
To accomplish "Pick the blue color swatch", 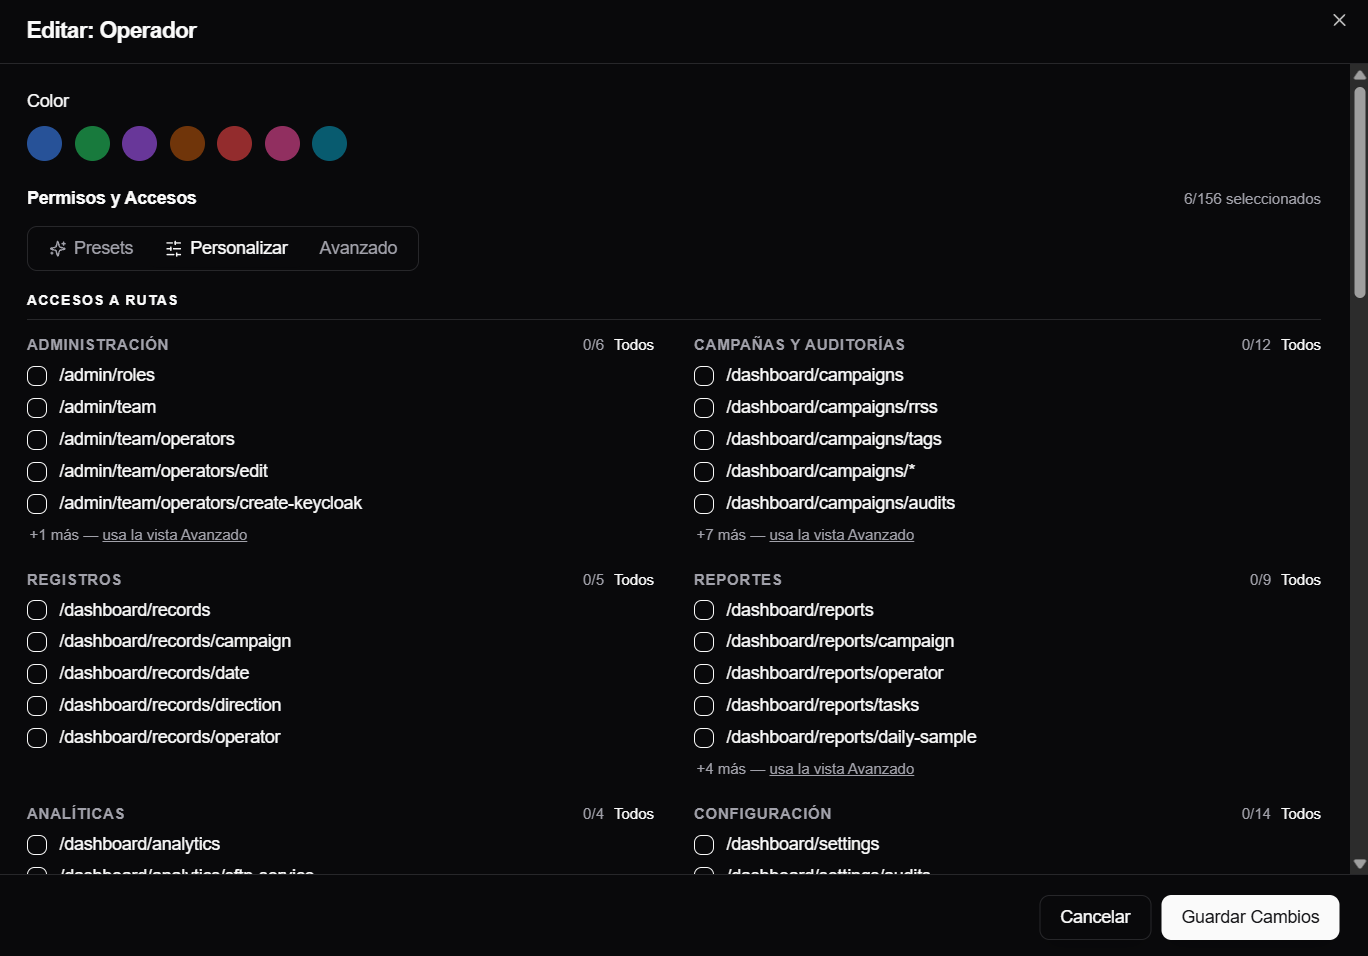I will click(45, 143).
